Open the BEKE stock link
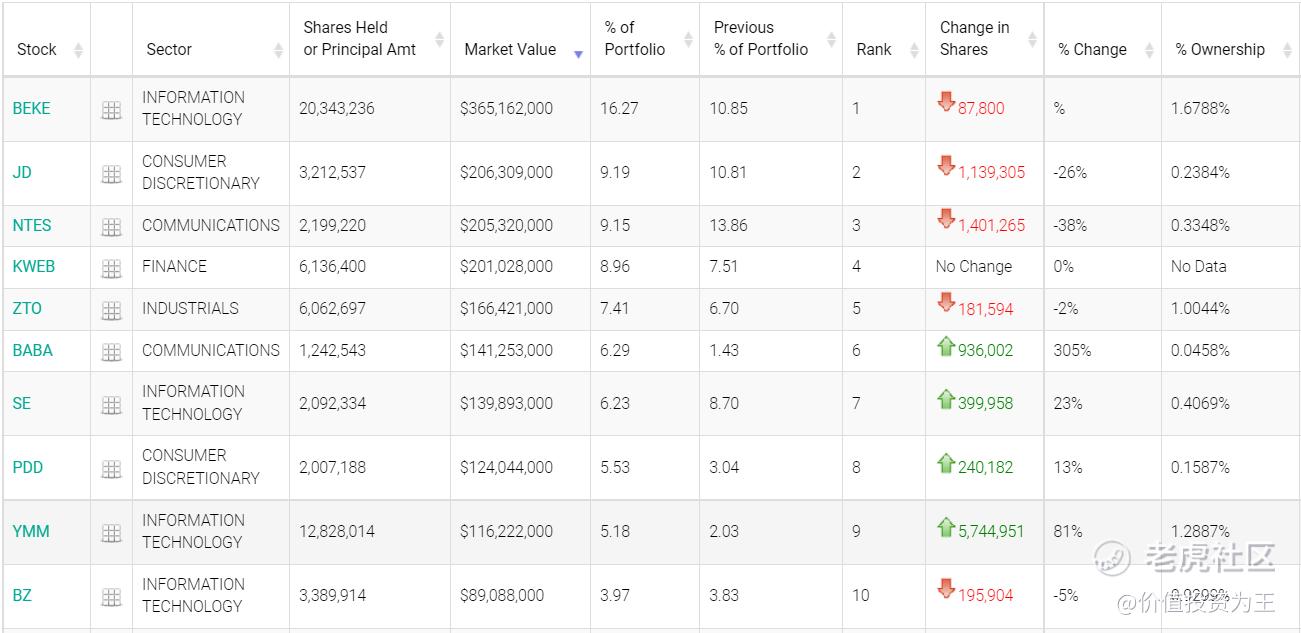 tap(31, 108)
